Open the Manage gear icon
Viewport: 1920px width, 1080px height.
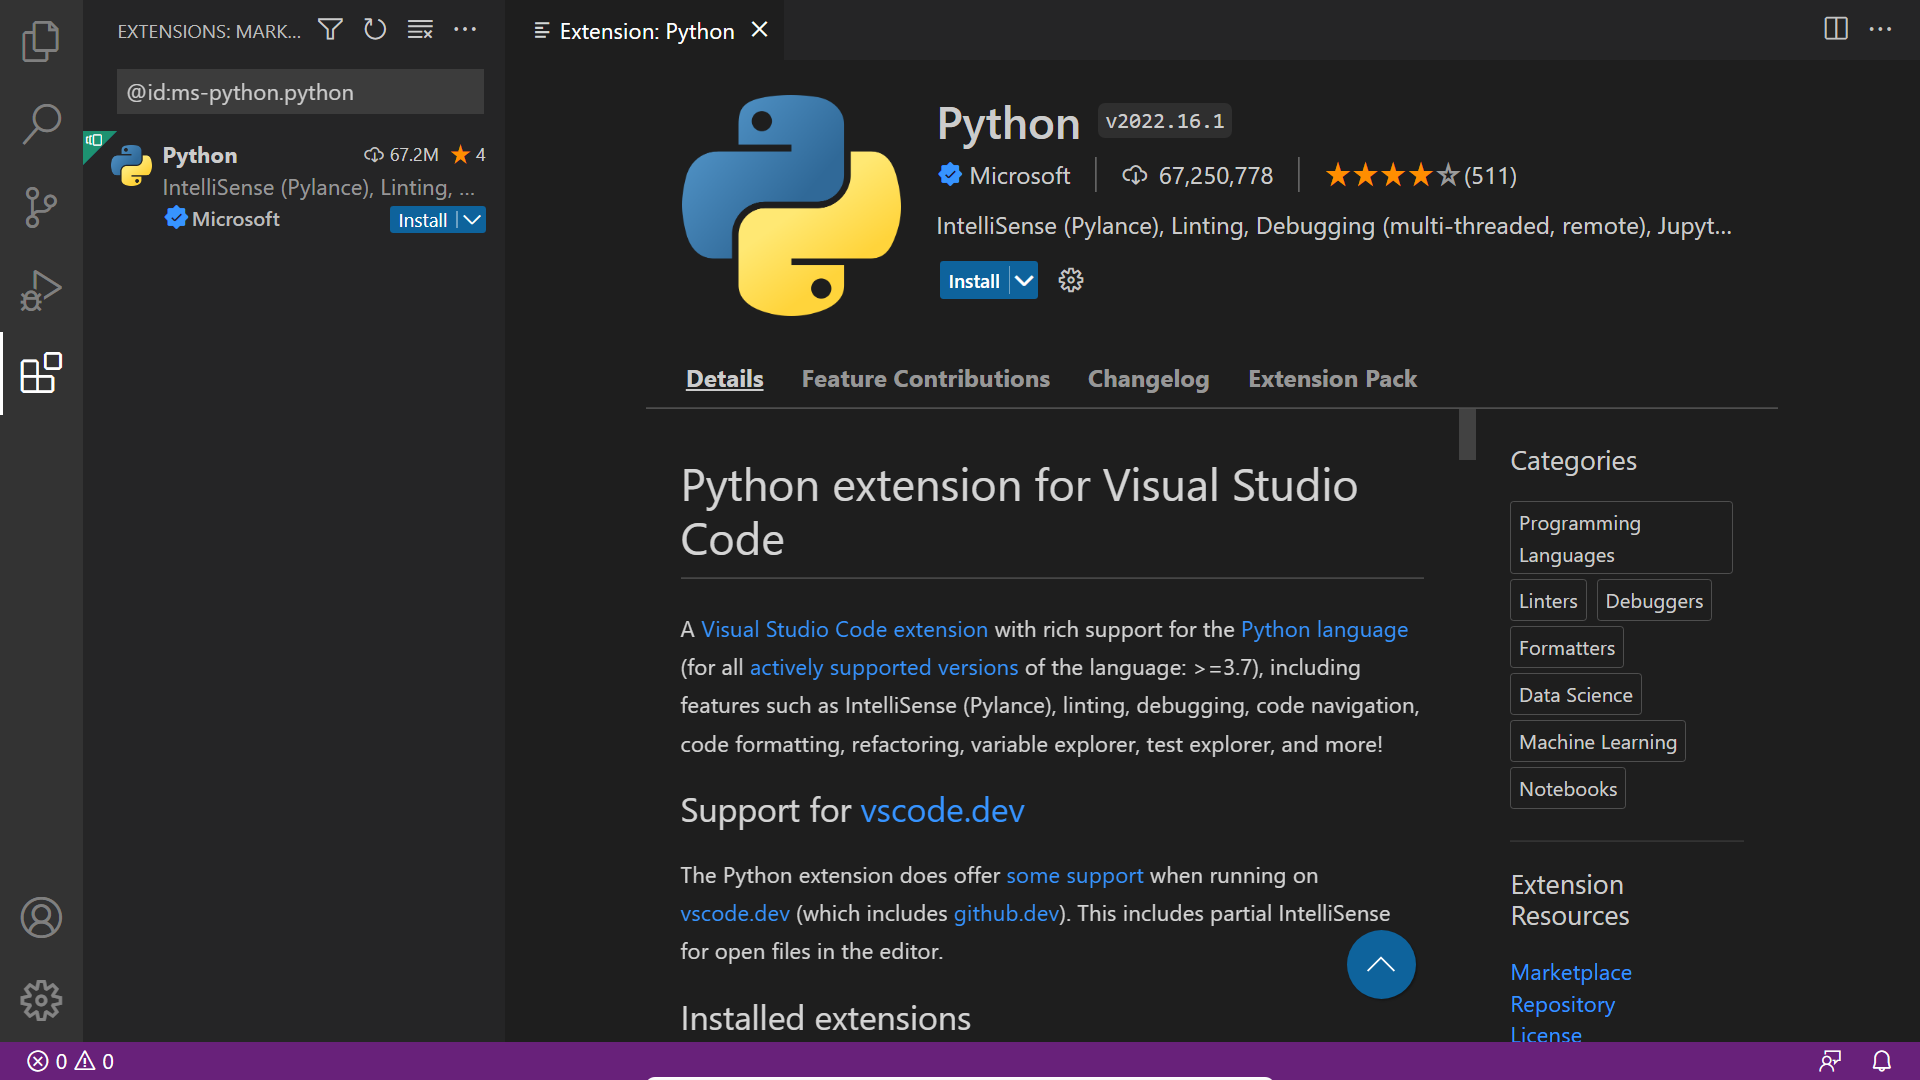(x=40, y=1000)
